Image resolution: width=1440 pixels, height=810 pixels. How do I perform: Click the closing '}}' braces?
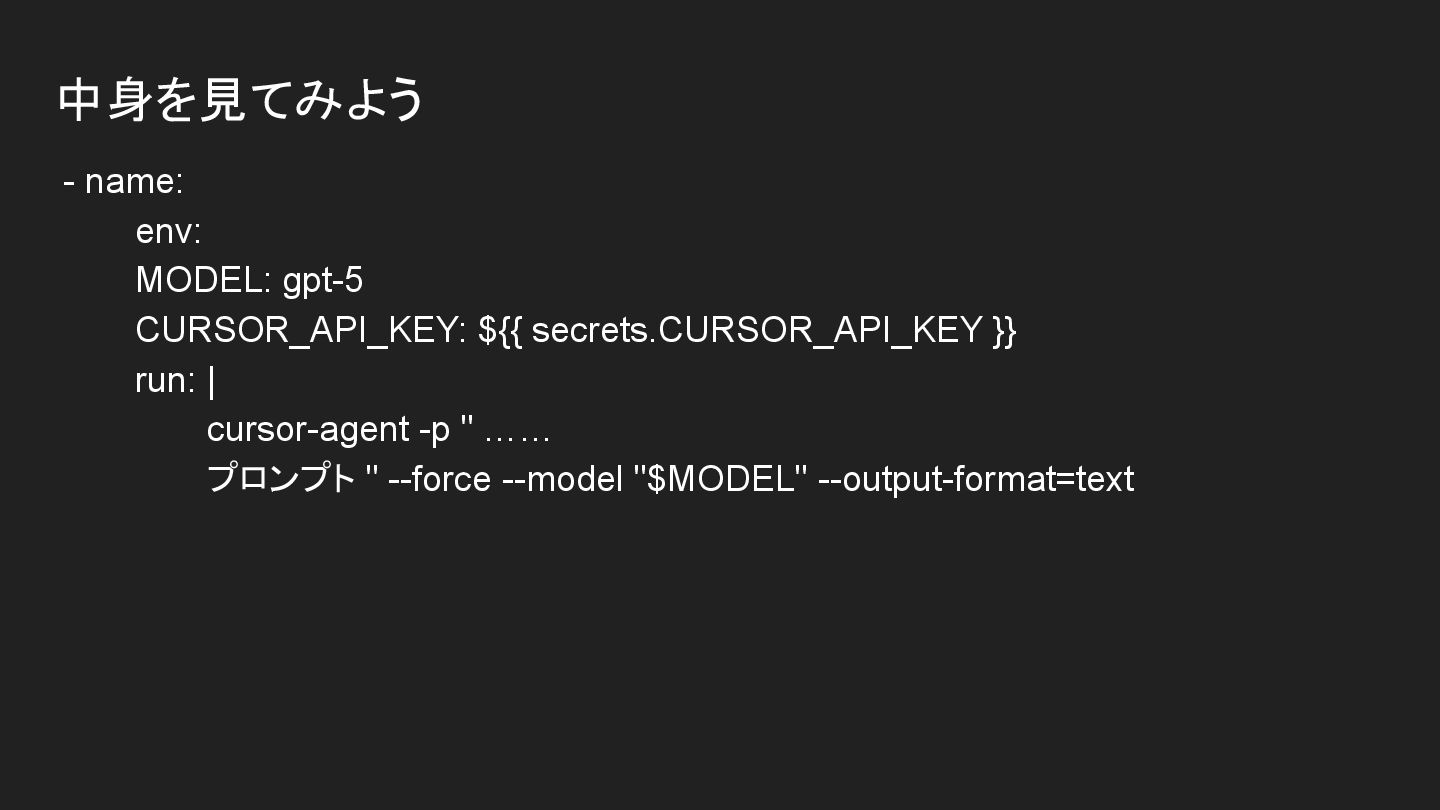[x=1004, y=330]
